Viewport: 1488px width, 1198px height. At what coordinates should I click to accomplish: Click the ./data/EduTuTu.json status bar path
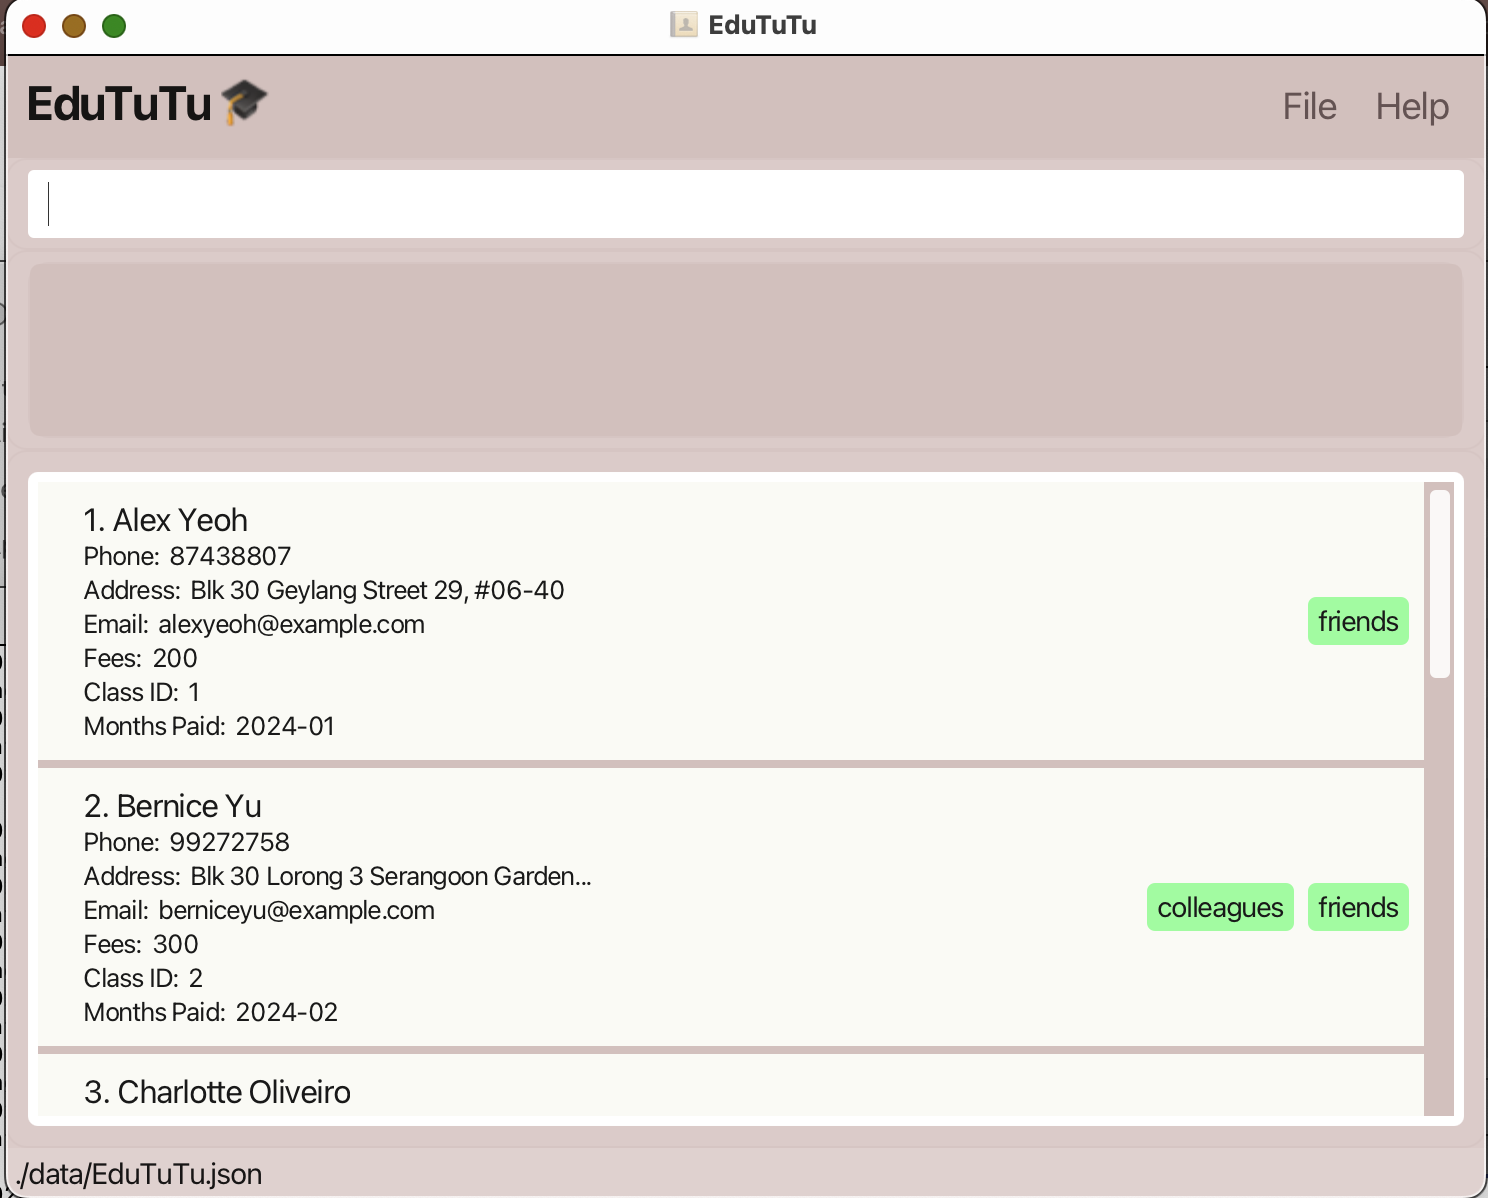click(x=139, y=1174)
